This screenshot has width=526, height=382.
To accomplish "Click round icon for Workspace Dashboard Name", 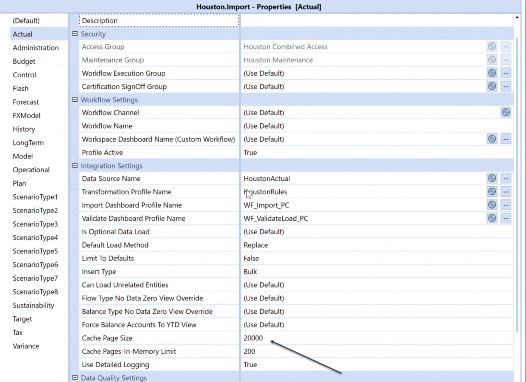I will 492,139.
